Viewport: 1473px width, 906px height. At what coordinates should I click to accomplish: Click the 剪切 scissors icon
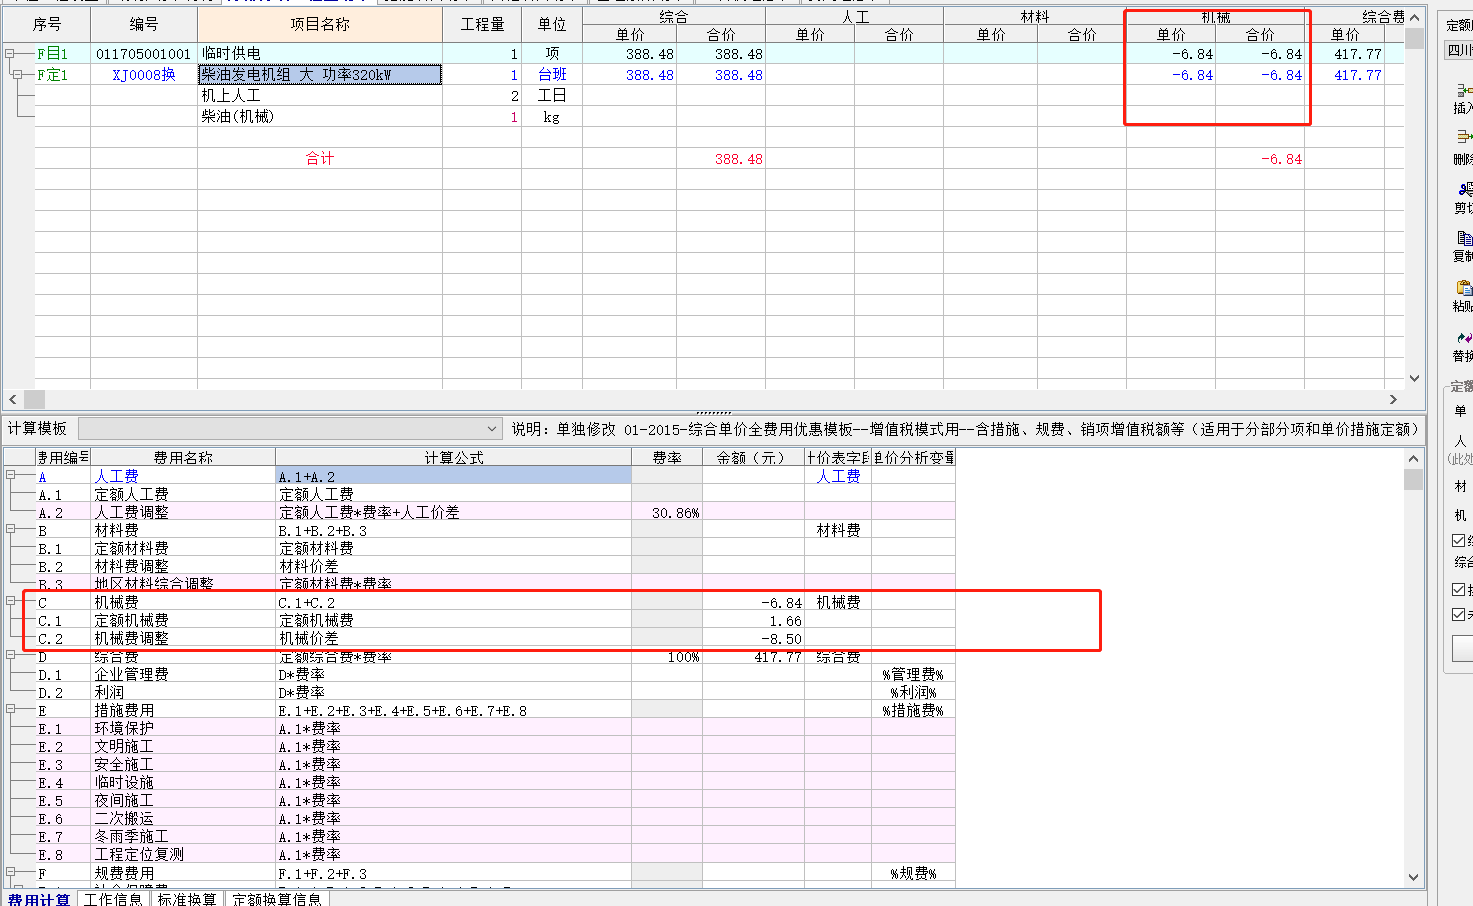tap(1464, 189)
